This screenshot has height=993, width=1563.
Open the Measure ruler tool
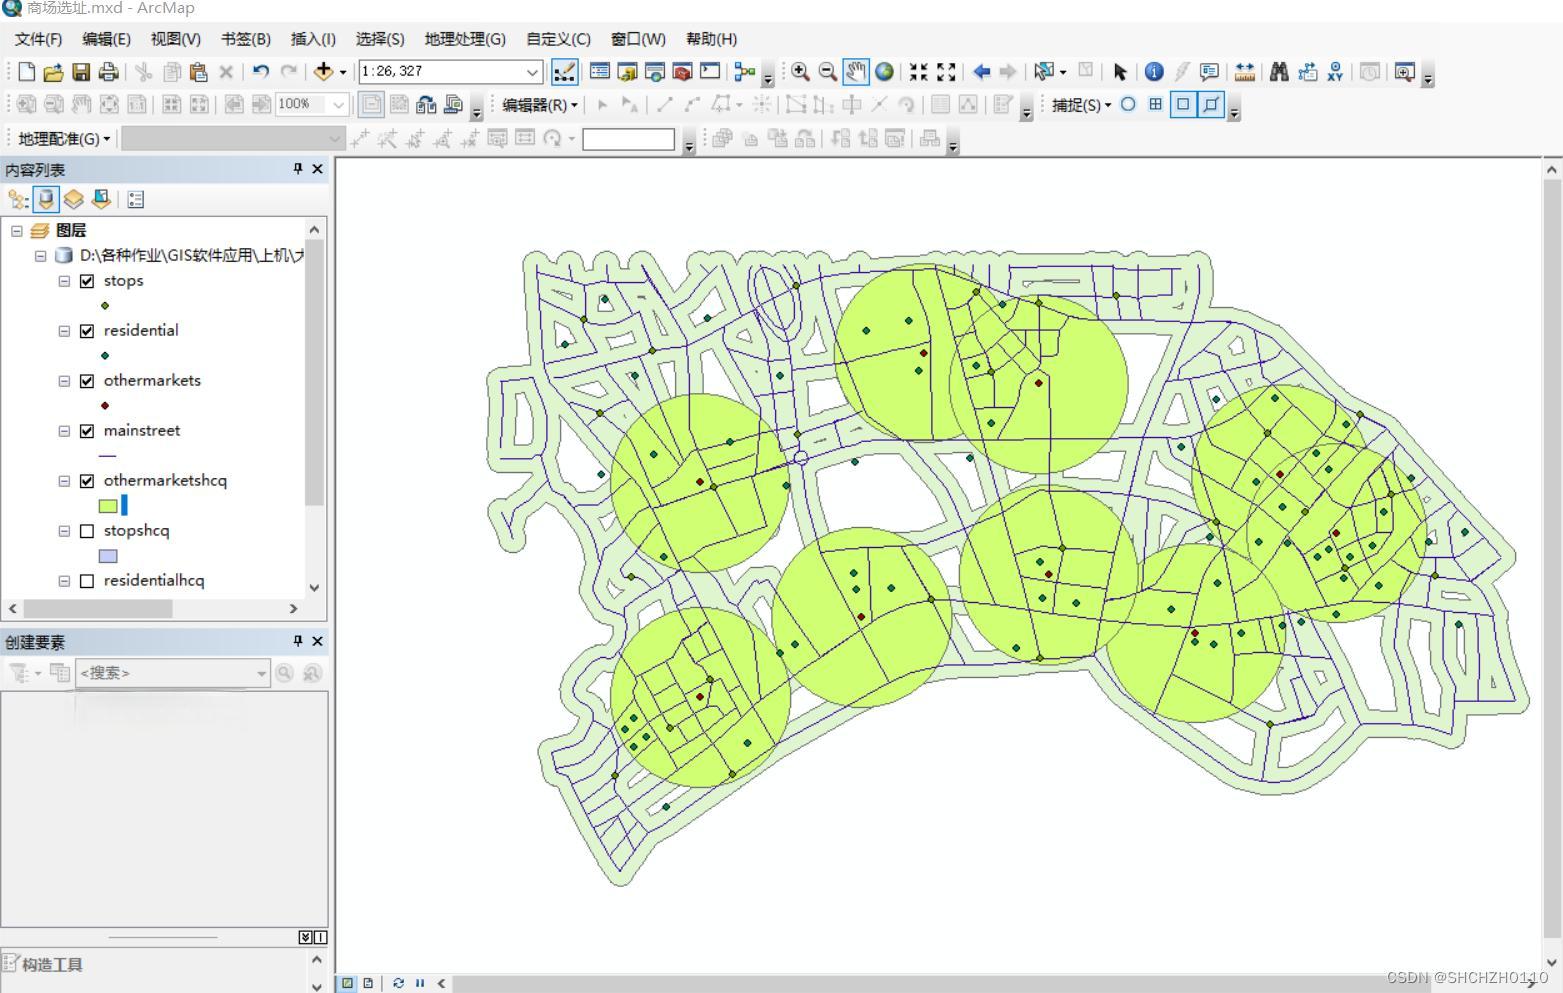(x=1244, y=72)
